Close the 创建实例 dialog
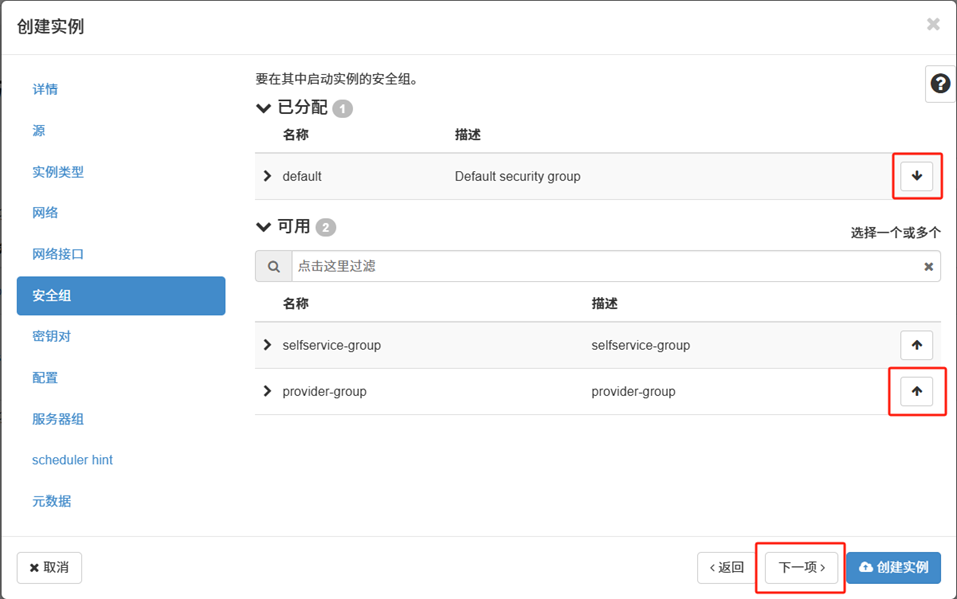The width and height of the screenshot is (957, 599). (x=933, y=24)
